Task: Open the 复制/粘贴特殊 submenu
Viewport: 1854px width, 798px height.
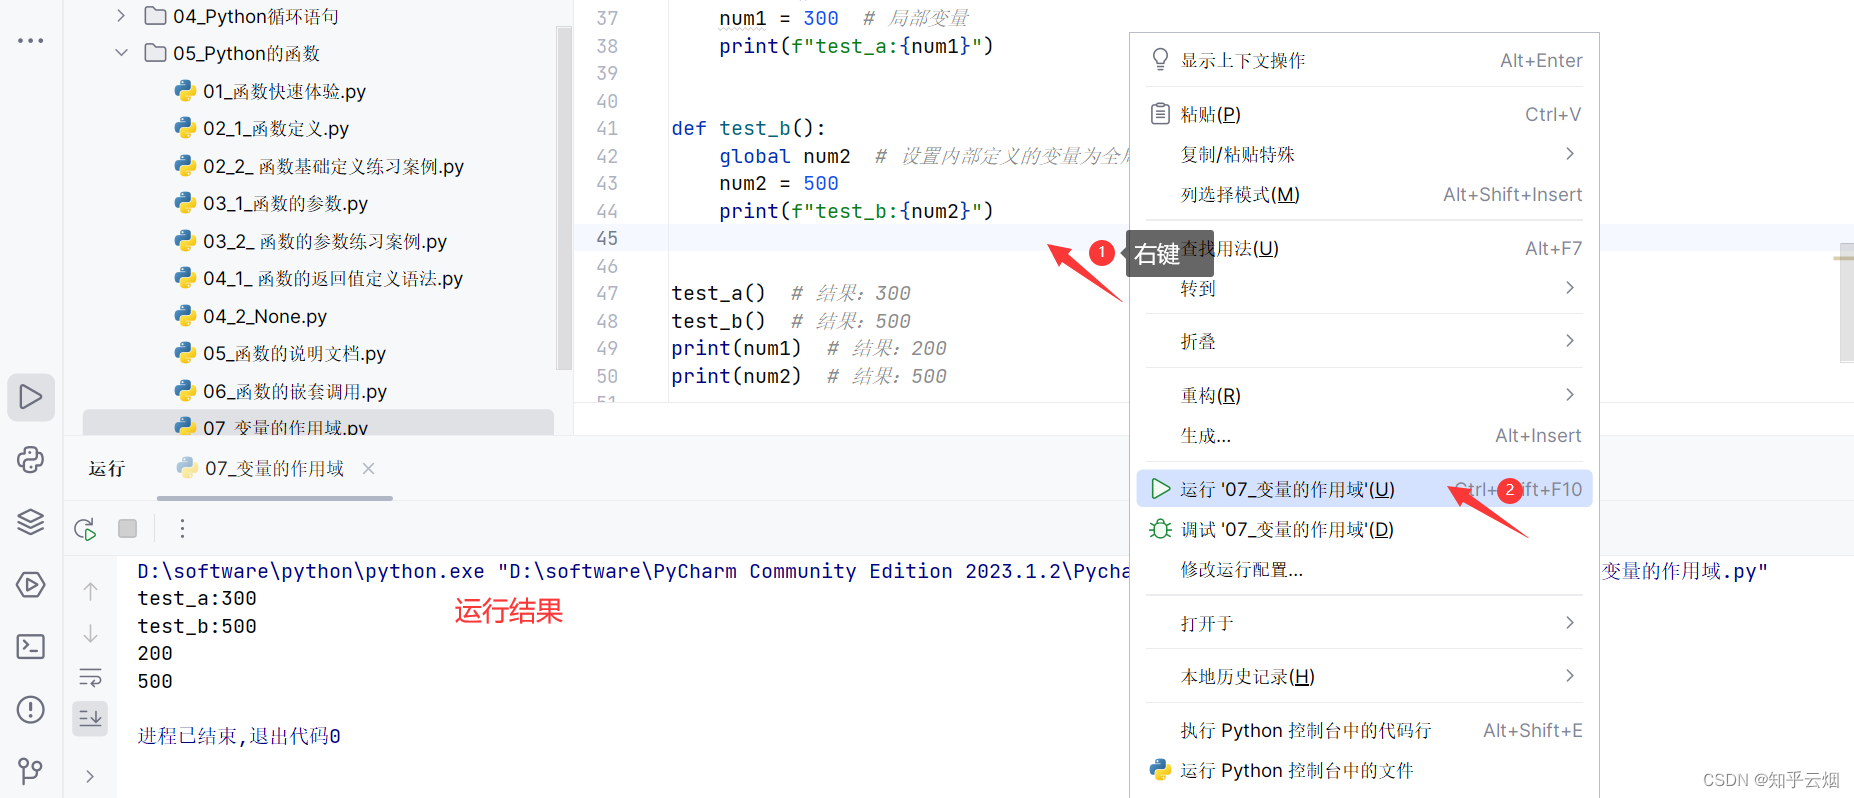Action: pos(1364,154)
